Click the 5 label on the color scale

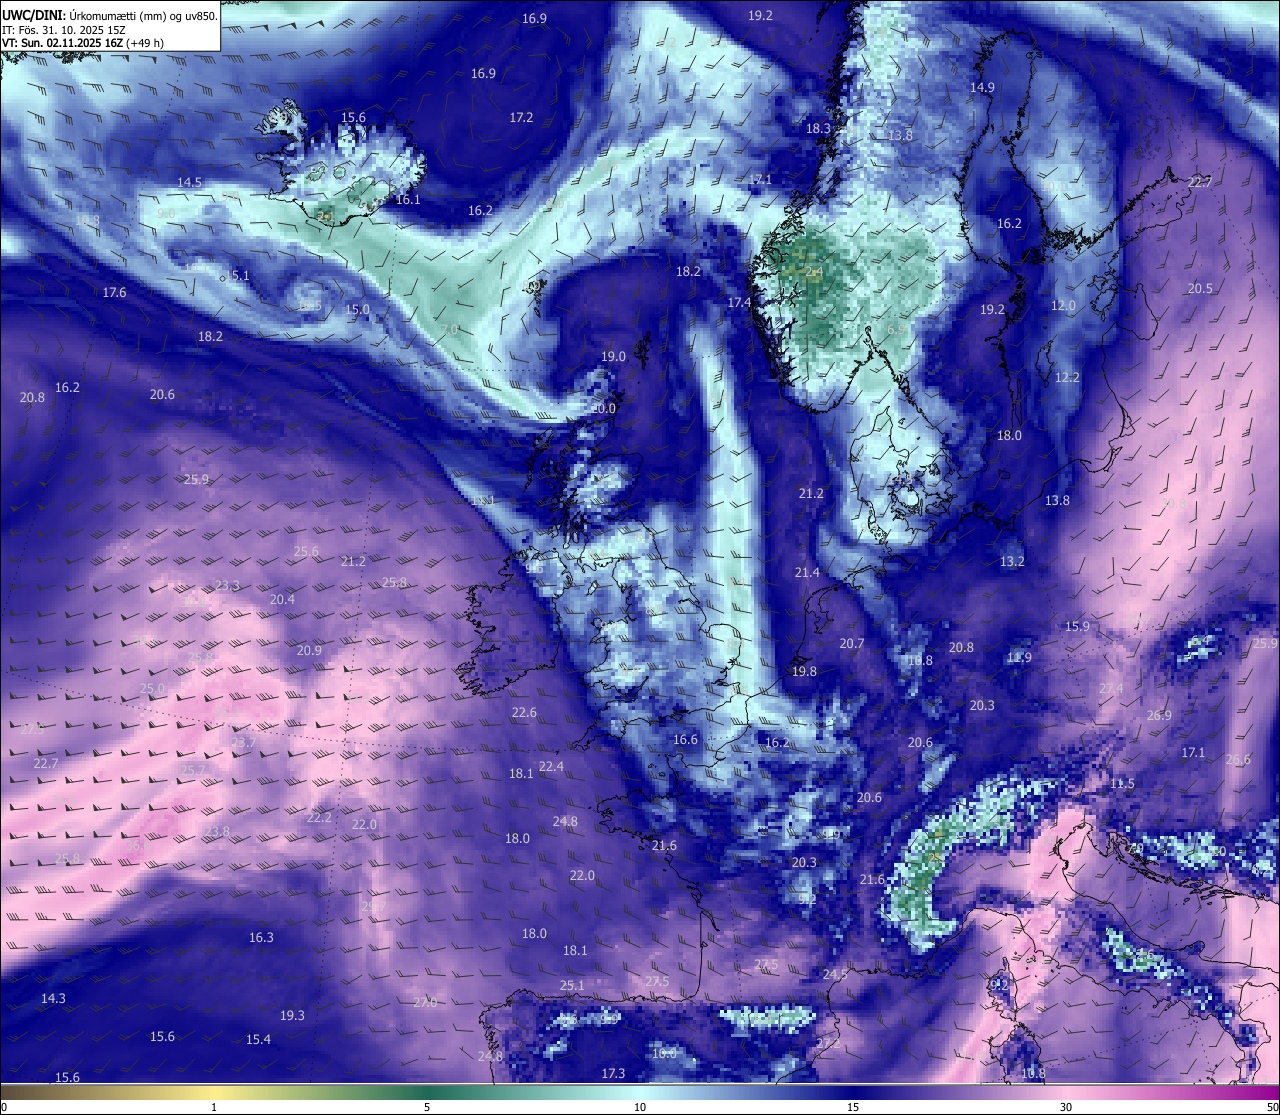click(427, 1107)
